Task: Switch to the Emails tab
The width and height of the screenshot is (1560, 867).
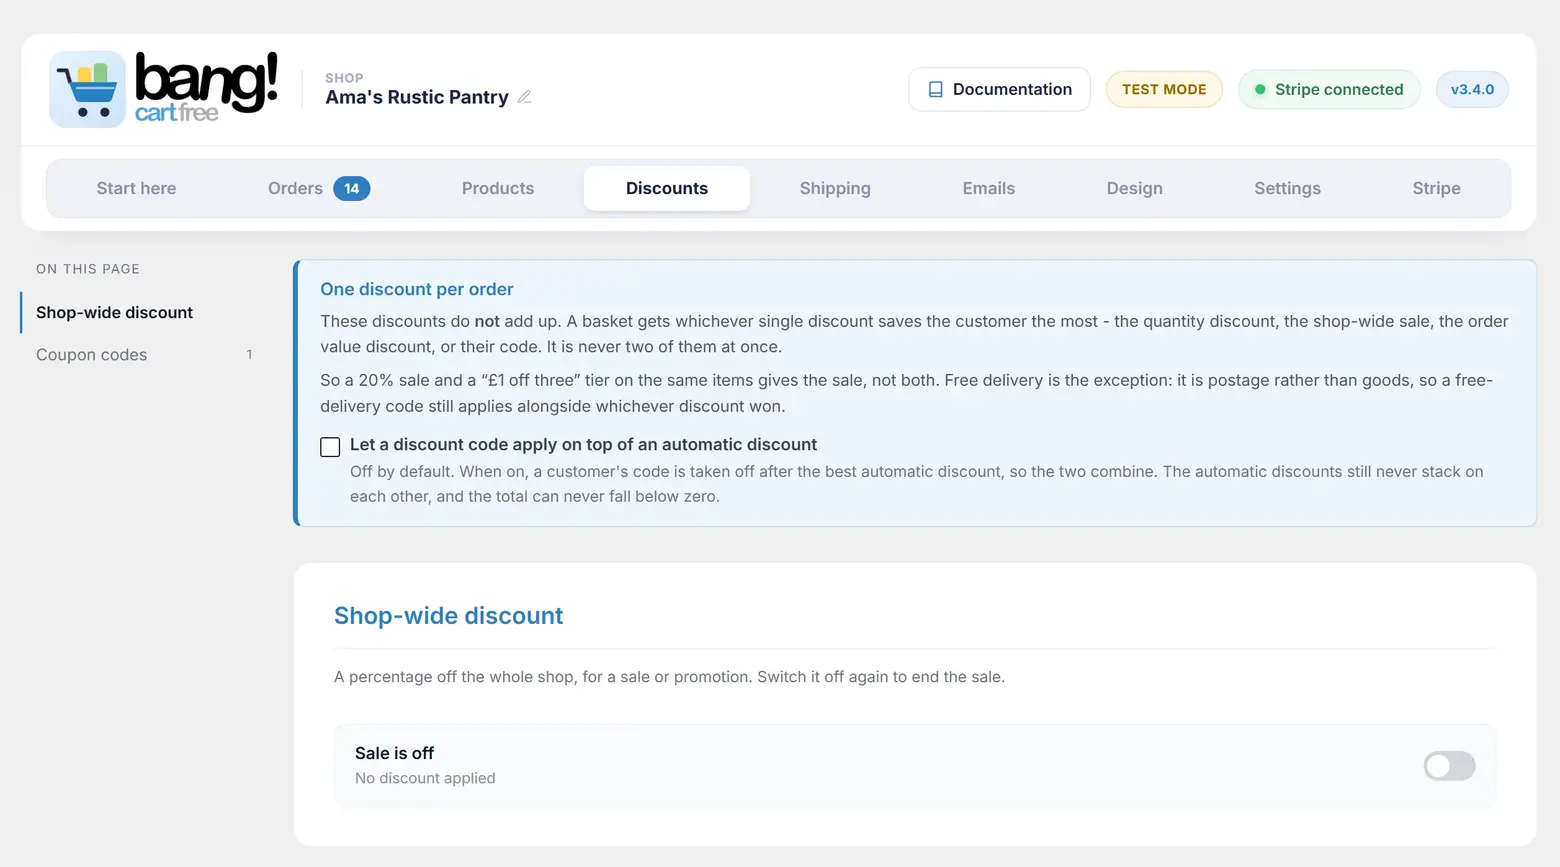Action: [x=989, y=188]
